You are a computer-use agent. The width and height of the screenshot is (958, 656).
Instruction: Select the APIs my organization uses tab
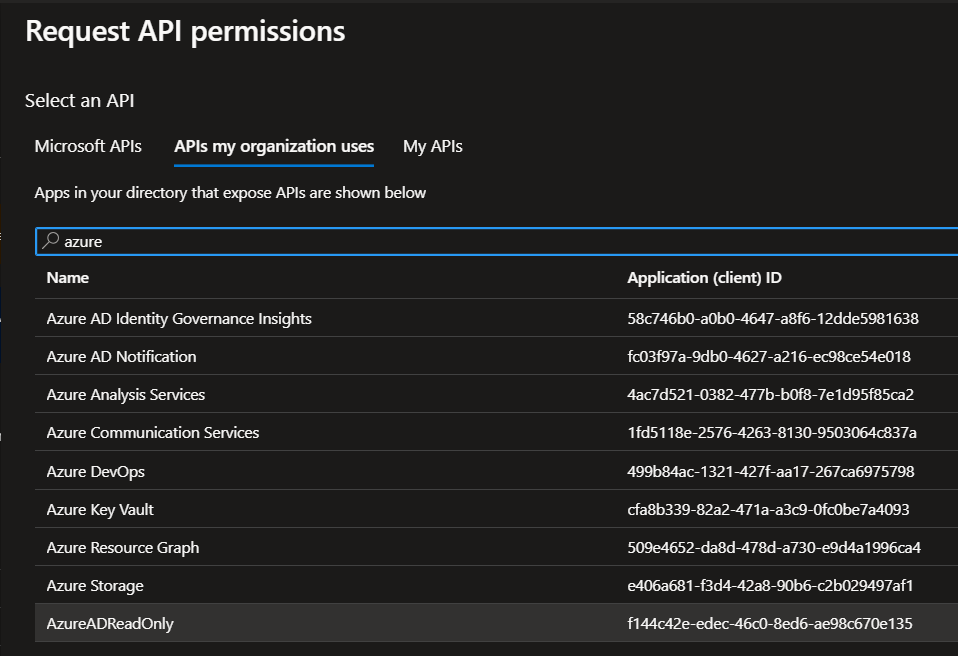(x=274, y=147)
